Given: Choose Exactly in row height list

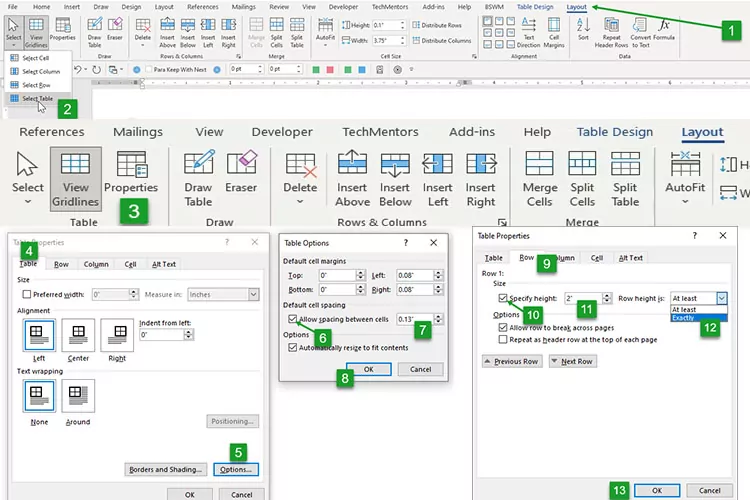Looking at the screenshot, I should [x=699, y=318].
